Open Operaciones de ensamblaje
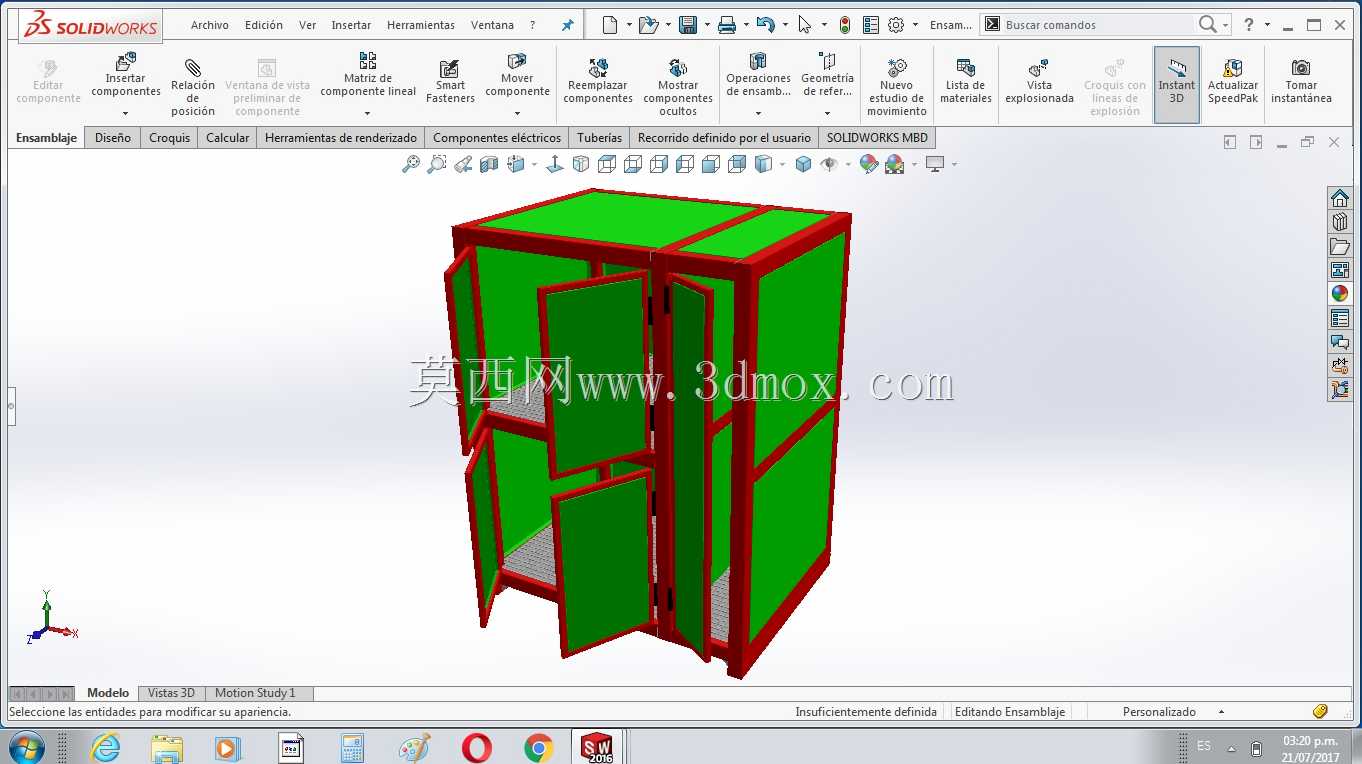The width and height of the screenshot is (1362, 764). pyautogui.click(x=758, y=76)
